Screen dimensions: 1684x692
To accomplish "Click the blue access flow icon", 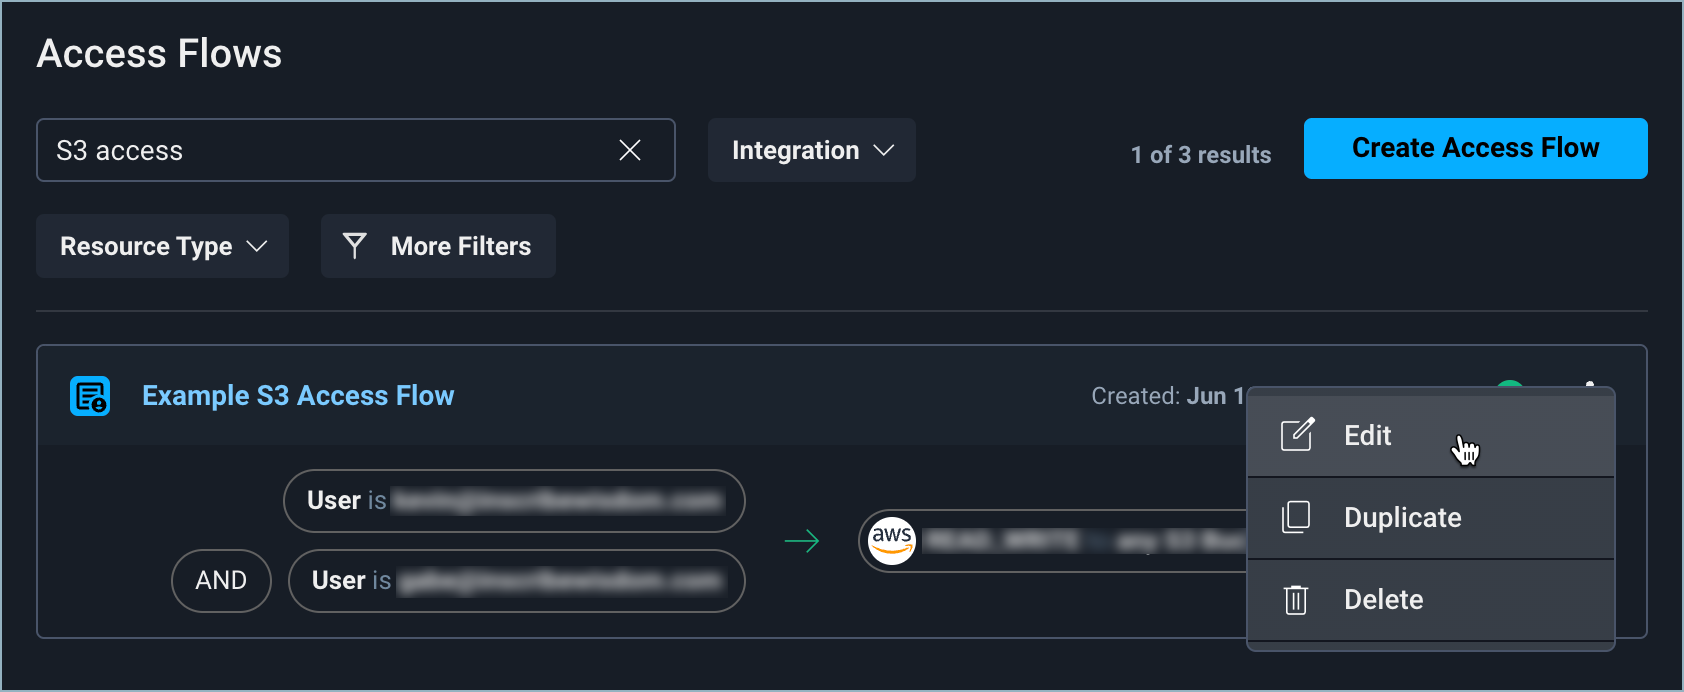I will (x=90, y=396).
